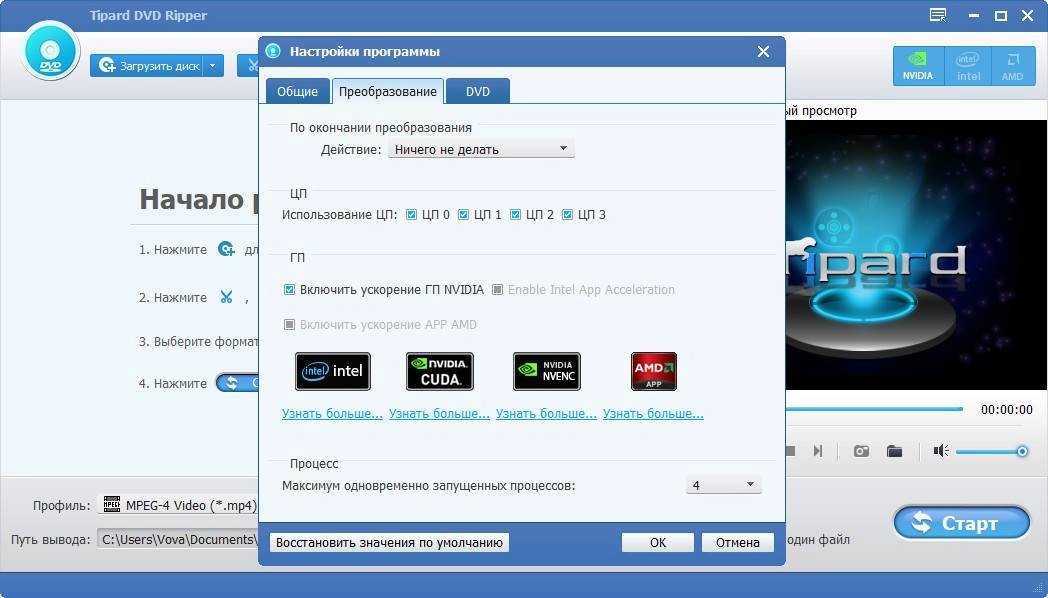
Task: Toggle the ЦП 0 checkbox
Action: [412, 214]
